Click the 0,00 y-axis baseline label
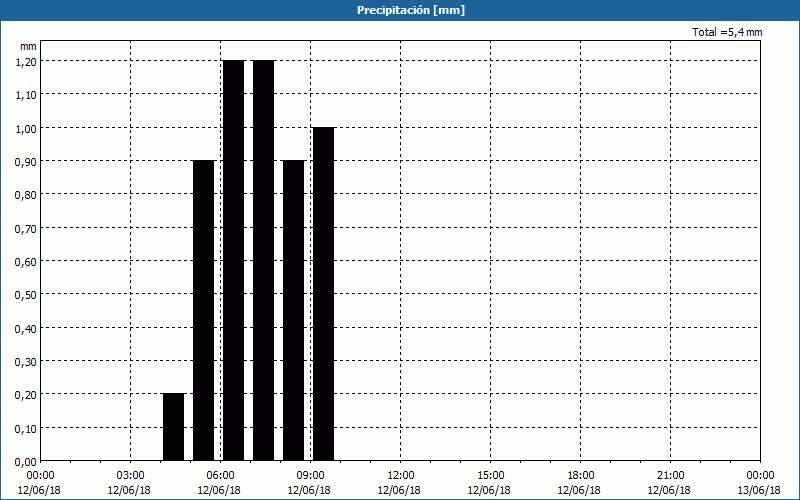 click(x=26, y=461)
